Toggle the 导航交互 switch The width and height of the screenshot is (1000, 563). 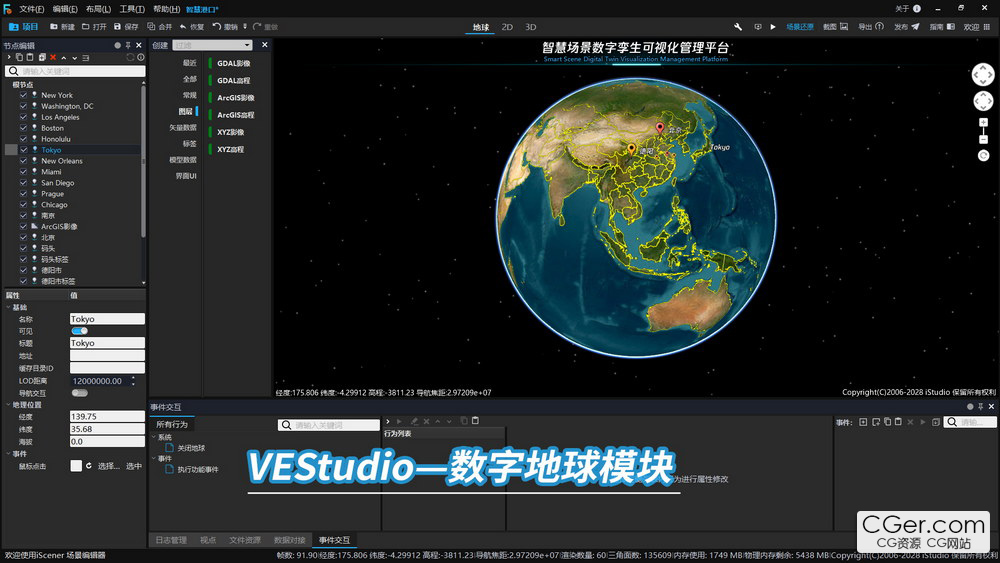coord(80,393)
